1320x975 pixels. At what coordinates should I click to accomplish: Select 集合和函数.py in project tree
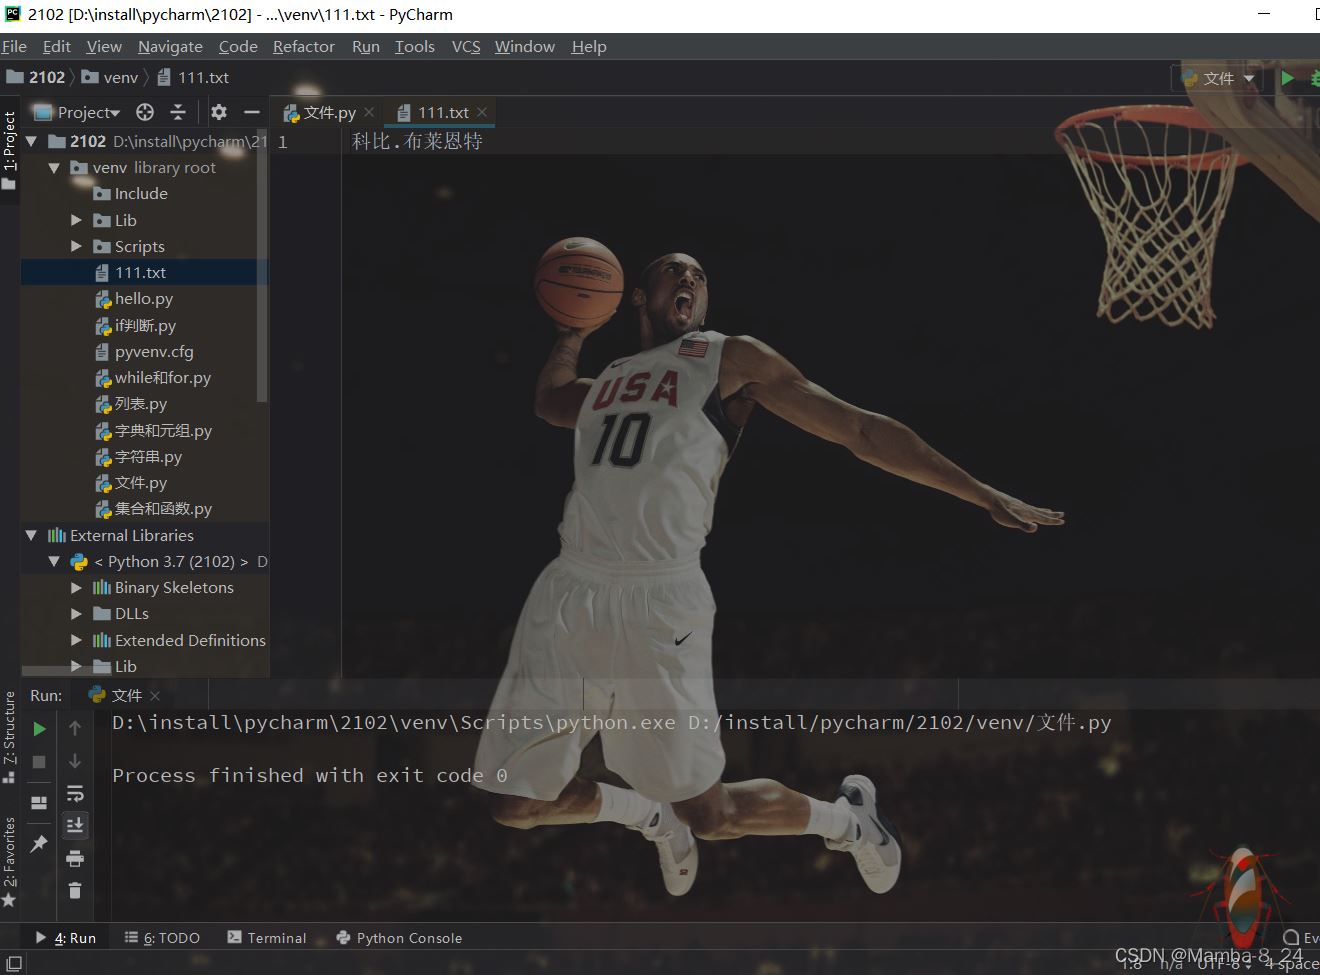163,509
